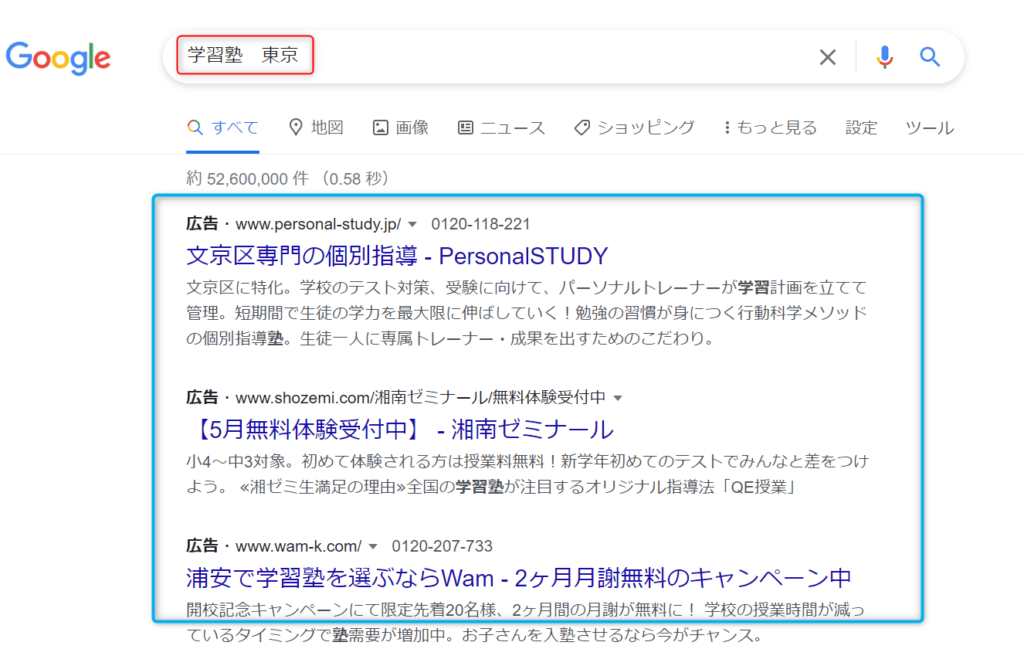Expand dropdown arrow next to www.wam-k.com
Screen dimensions: 1024x649
click(373, 546)
